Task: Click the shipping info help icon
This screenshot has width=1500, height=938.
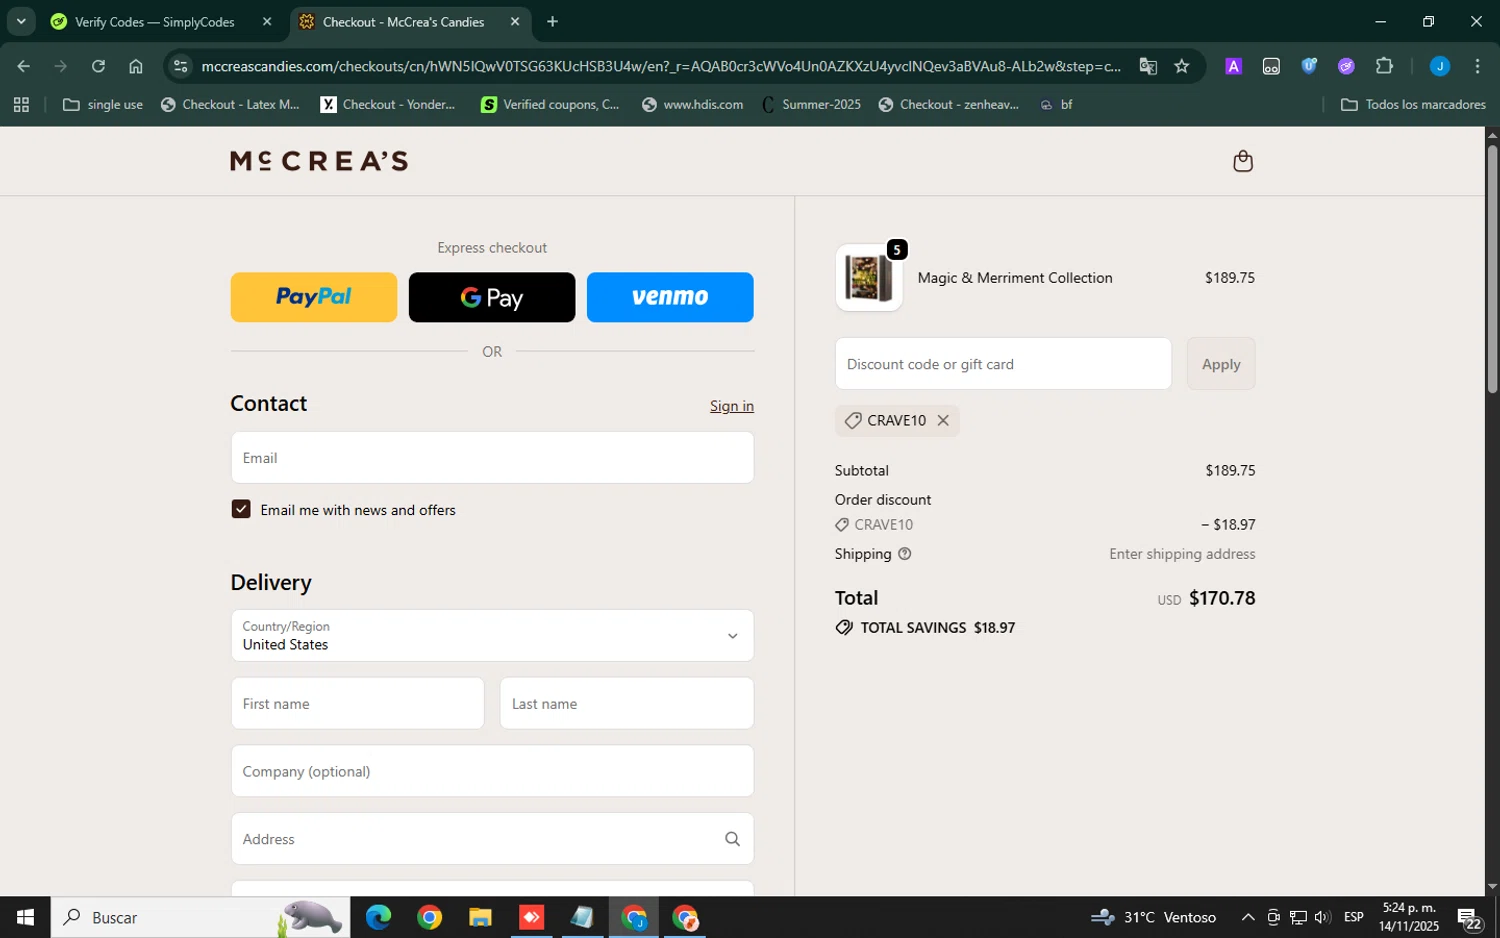Action: [905, 554]
